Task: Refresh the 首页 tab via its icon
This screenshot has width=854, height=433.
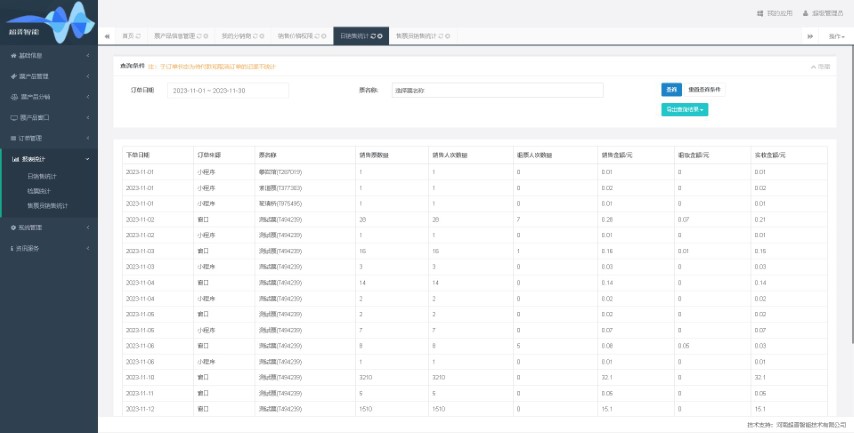Action: point(138,36)
